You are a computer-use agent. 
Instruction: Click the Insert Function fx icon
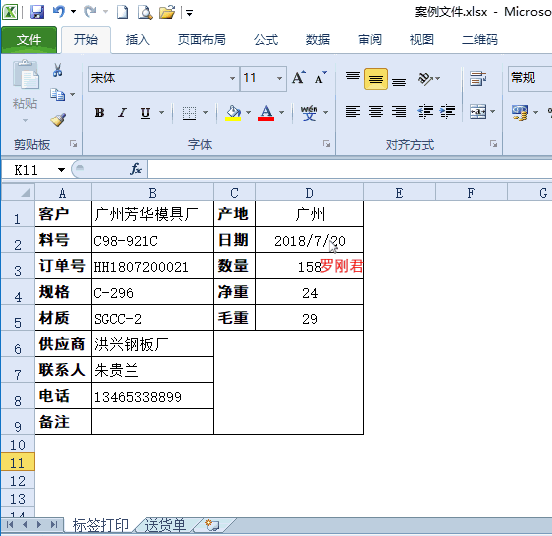pos(136,169)
